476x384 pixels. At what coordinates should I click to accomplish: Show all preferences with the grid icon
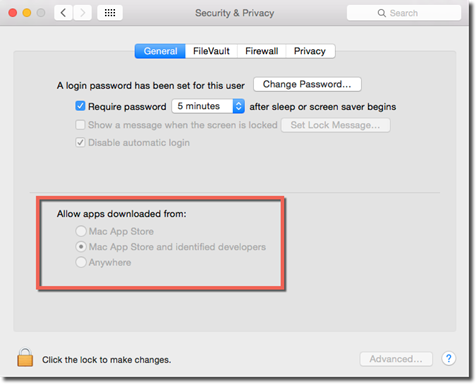pyautogui.click(x=110, y=13)
